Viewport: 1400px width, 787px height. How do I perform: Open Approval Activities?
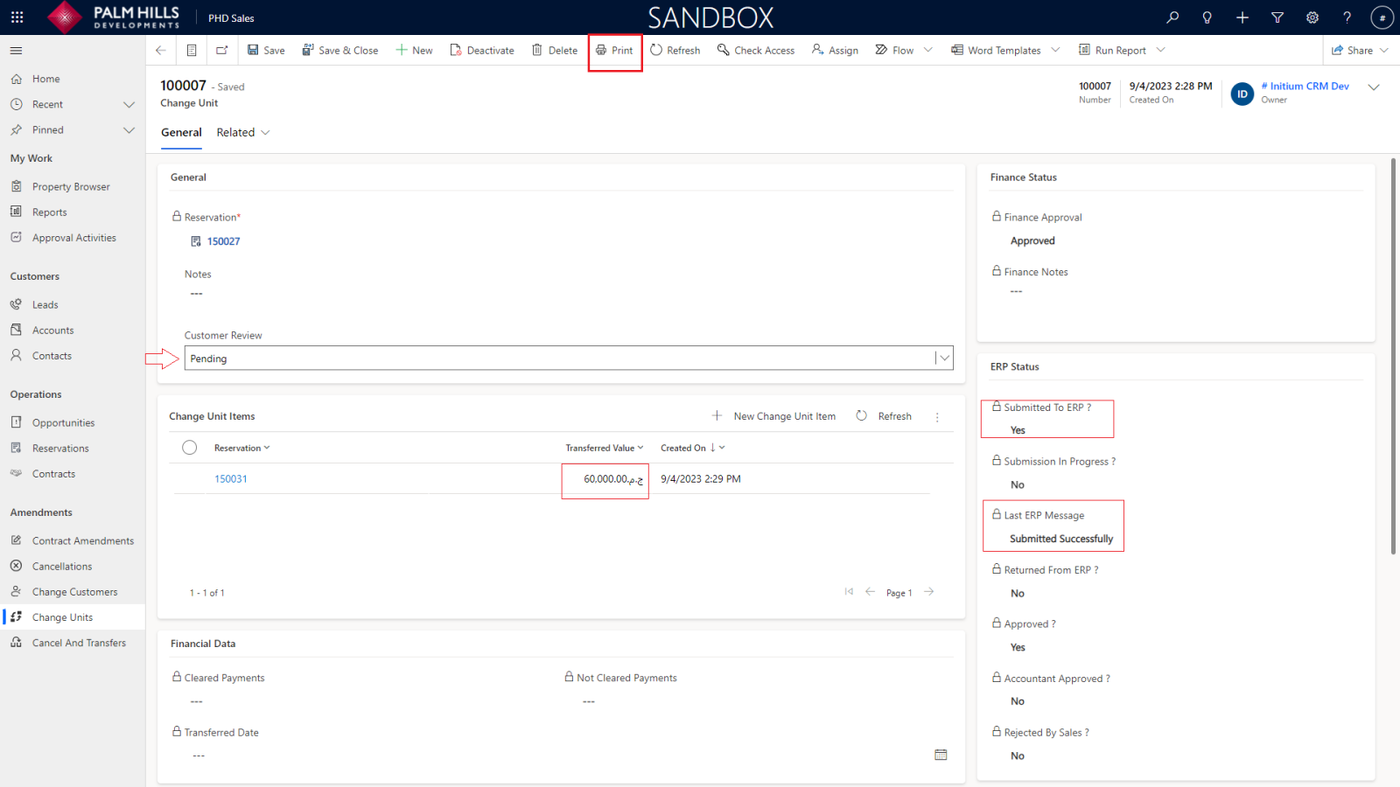click(72, 238)
